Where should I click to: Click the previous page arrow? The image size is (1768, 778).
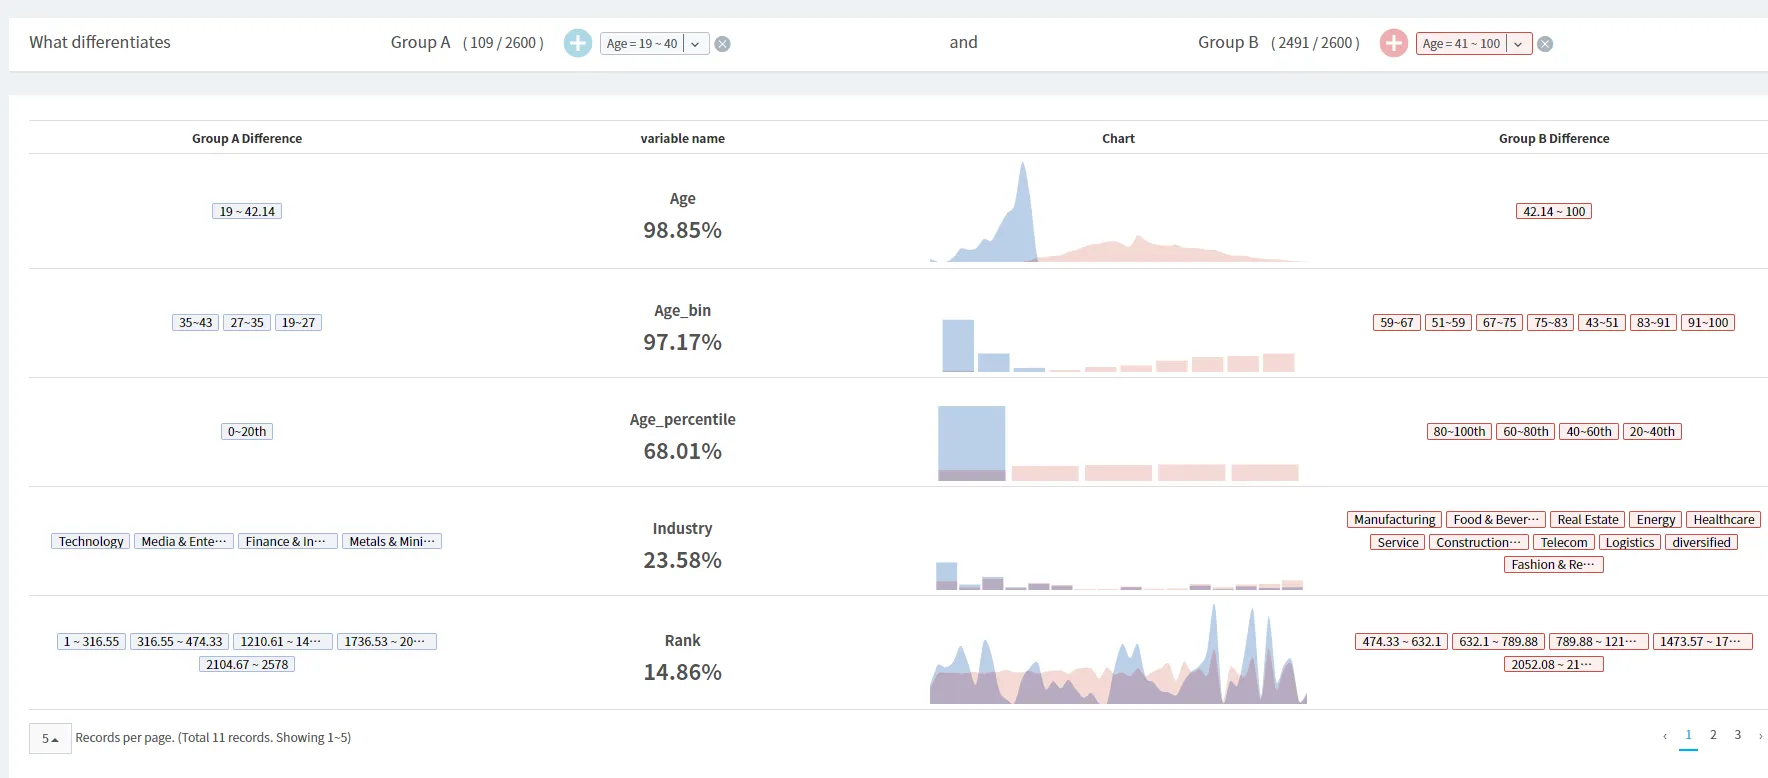coord(1665,736)
